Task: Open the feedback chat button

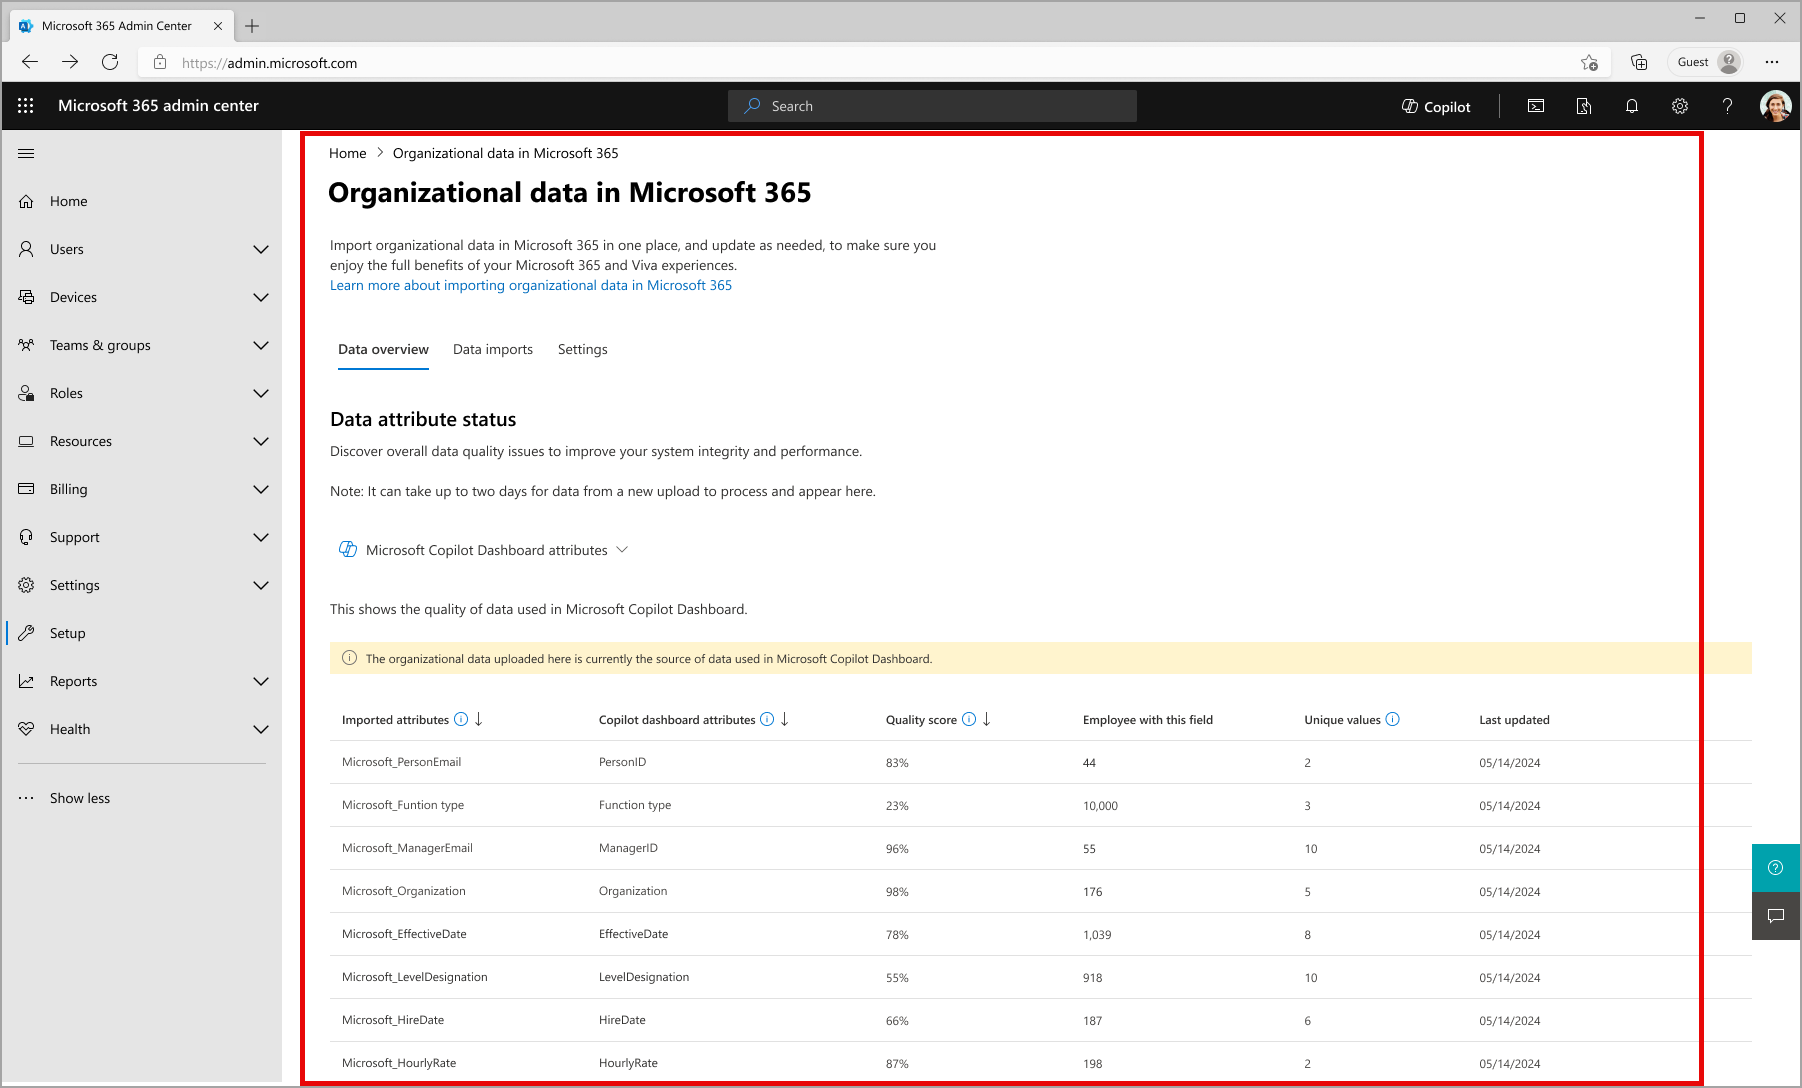Action: click(1776, 916)
